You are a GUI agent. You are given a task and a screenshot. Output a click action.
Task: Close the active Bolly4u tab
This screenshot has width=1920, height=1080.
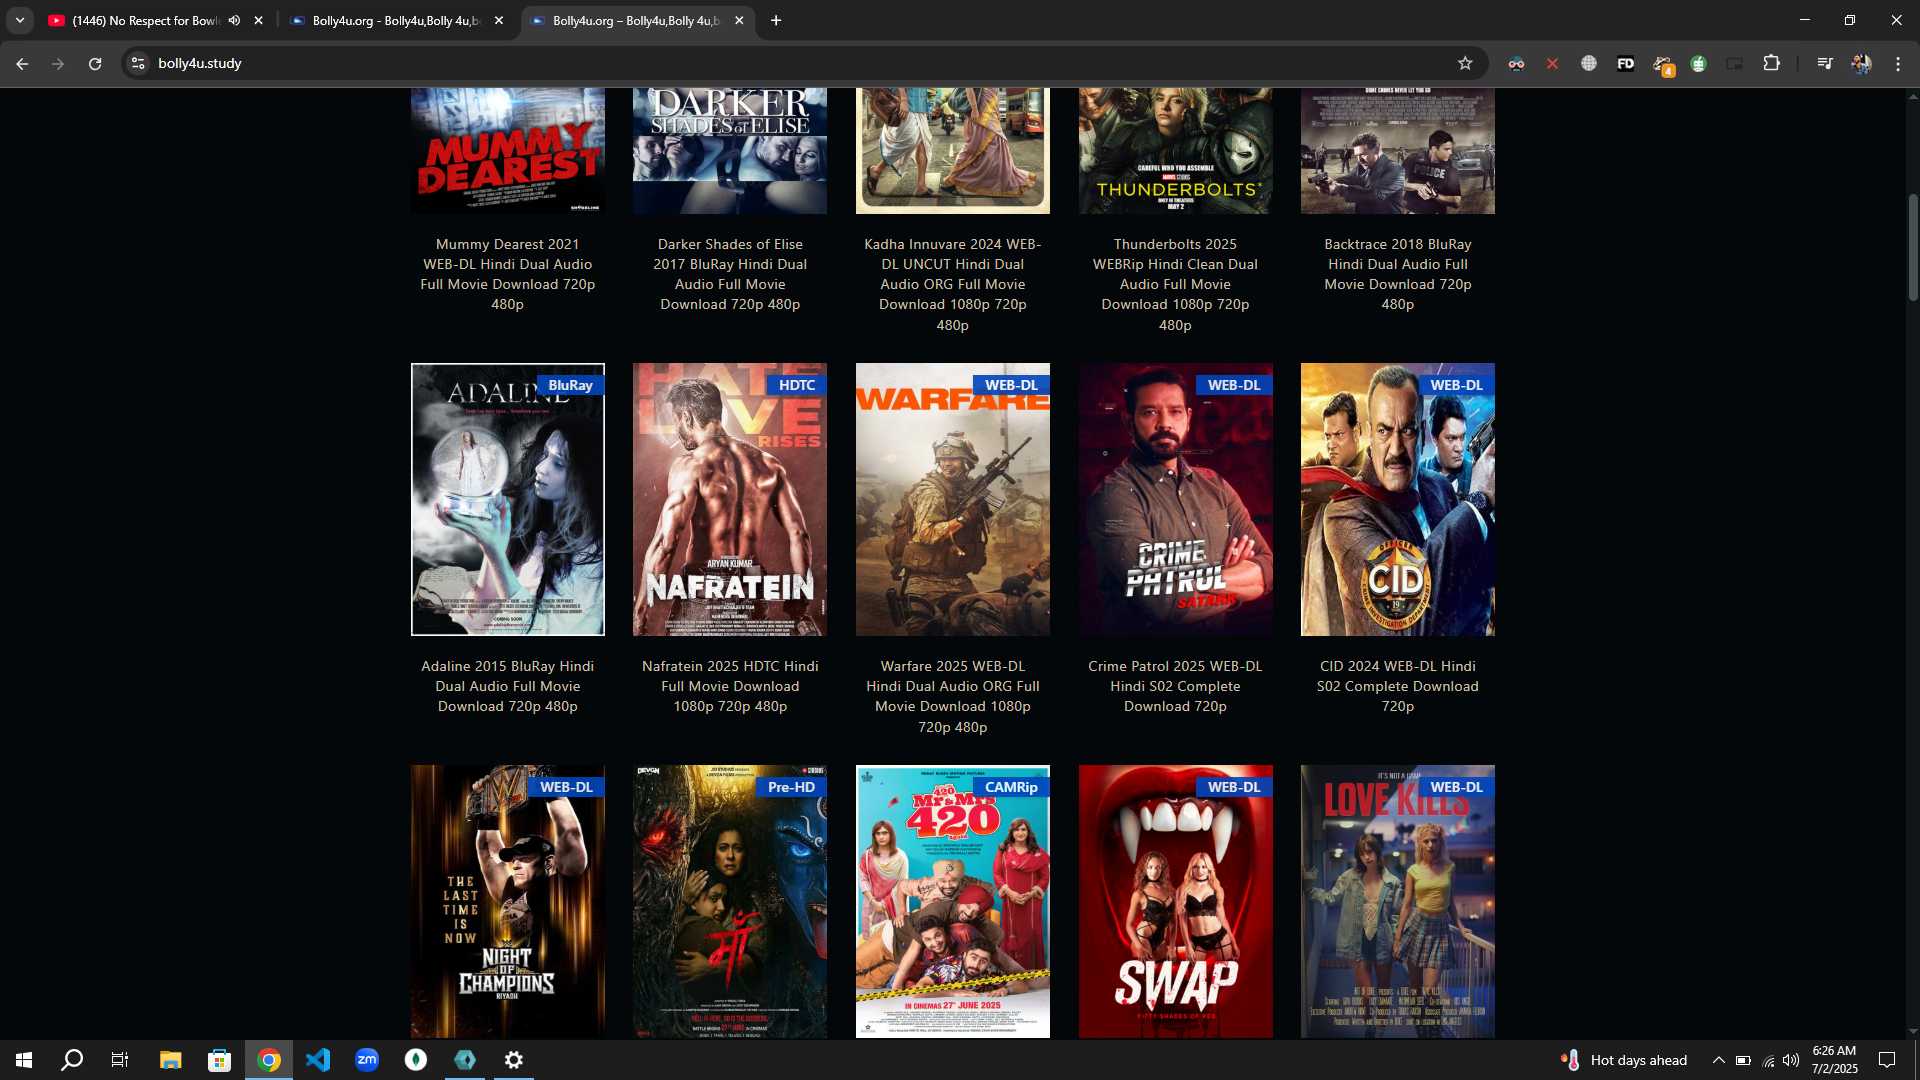pyautogui.click(x=739, y=20)
